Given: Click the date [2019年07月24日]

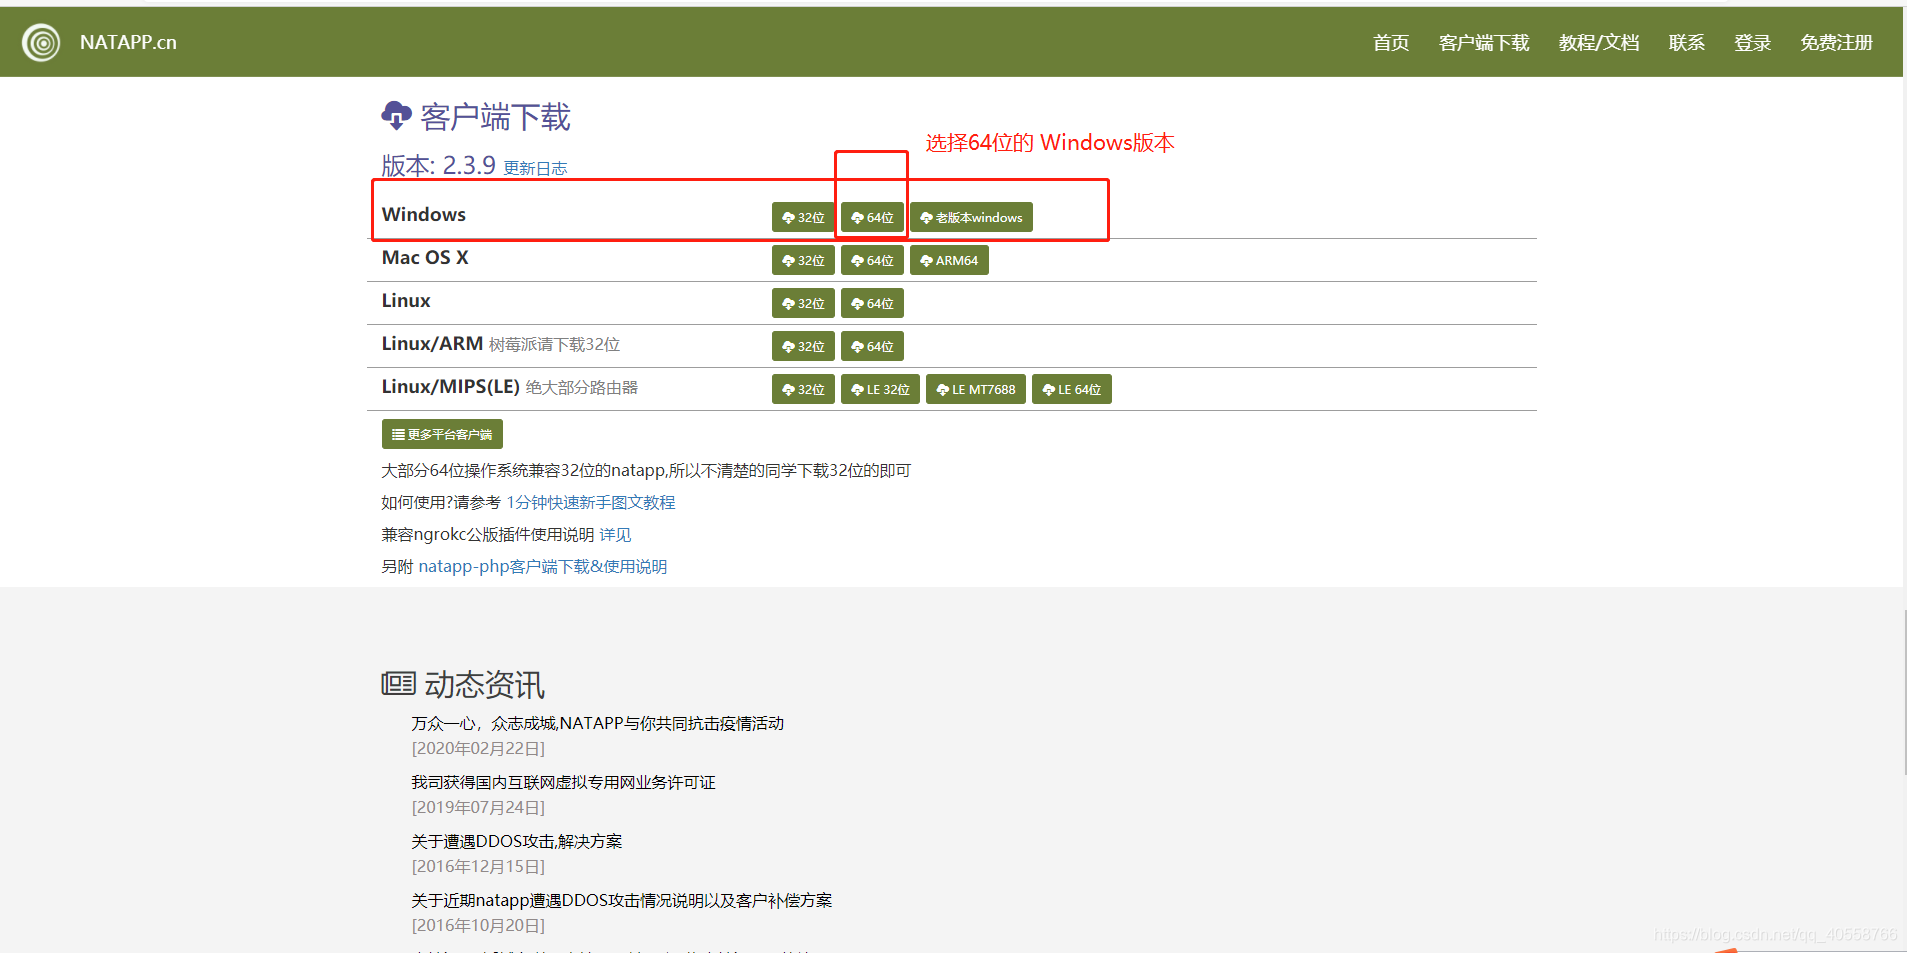Looking at the screenshot, I should [x=478, y=807].
